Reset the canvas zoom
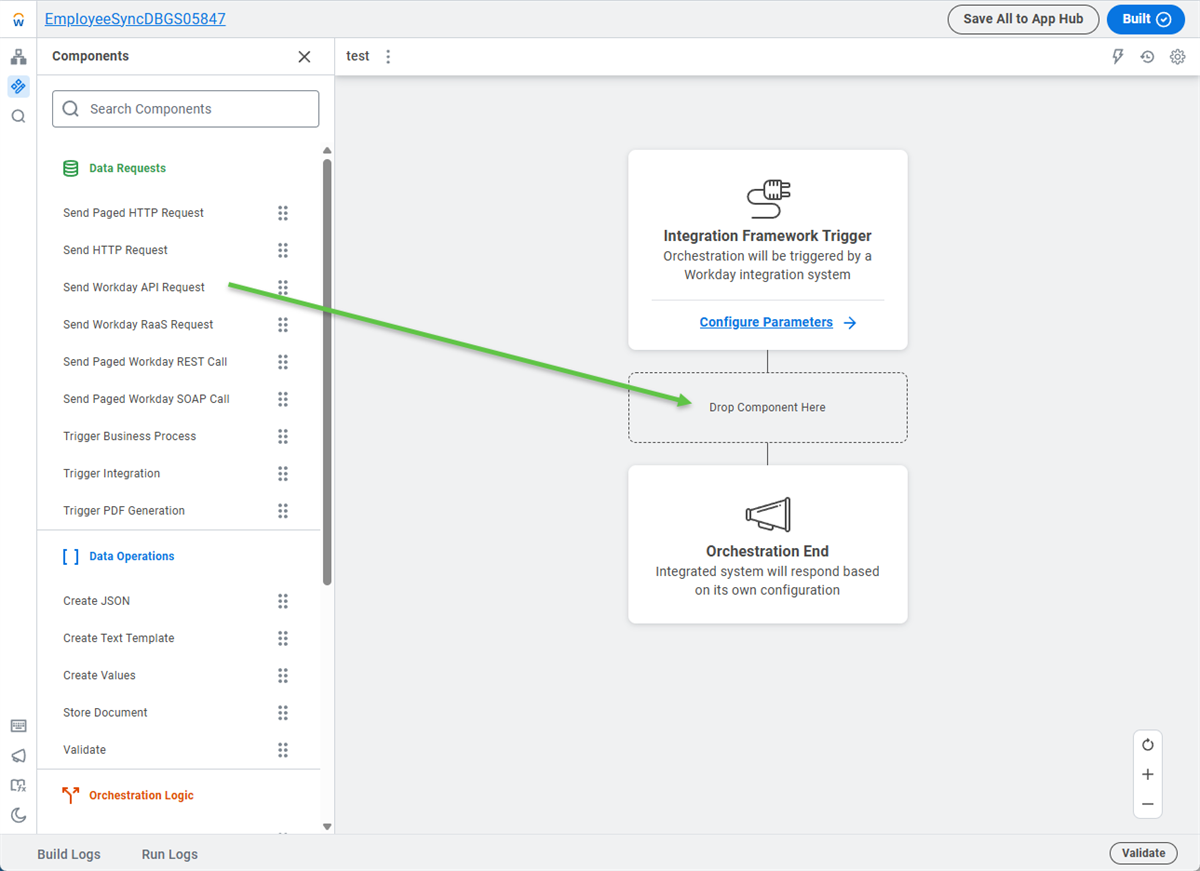Viewport: 1200px width, 871px height. (1148, 745)
